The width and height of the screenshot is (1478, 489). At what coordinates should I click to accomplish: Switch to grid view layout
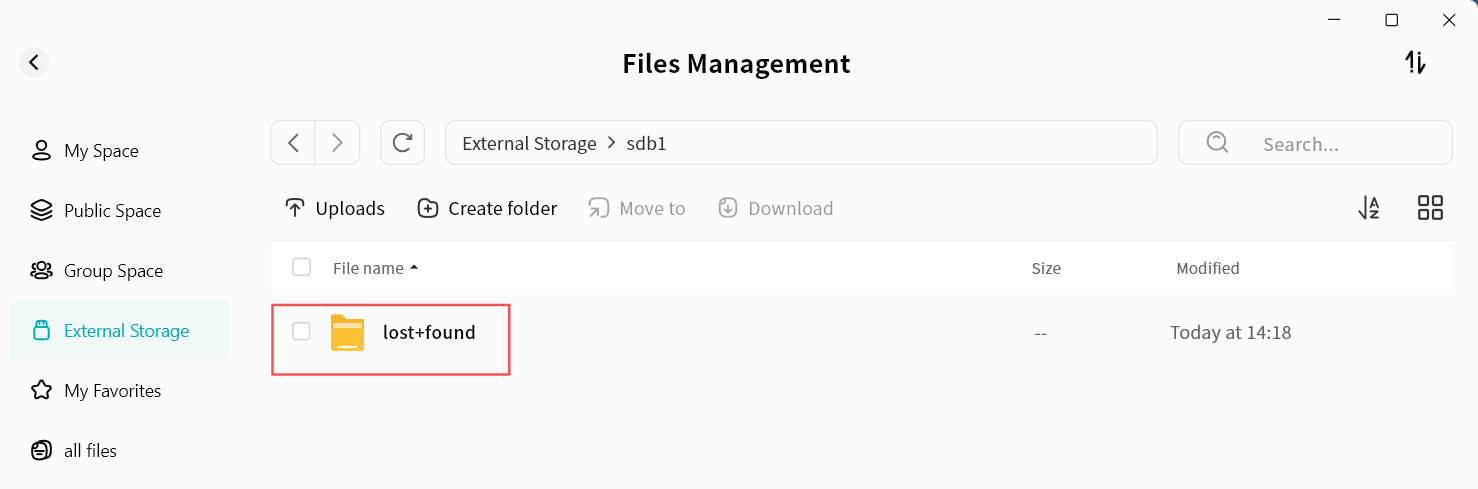(1430, 208)
